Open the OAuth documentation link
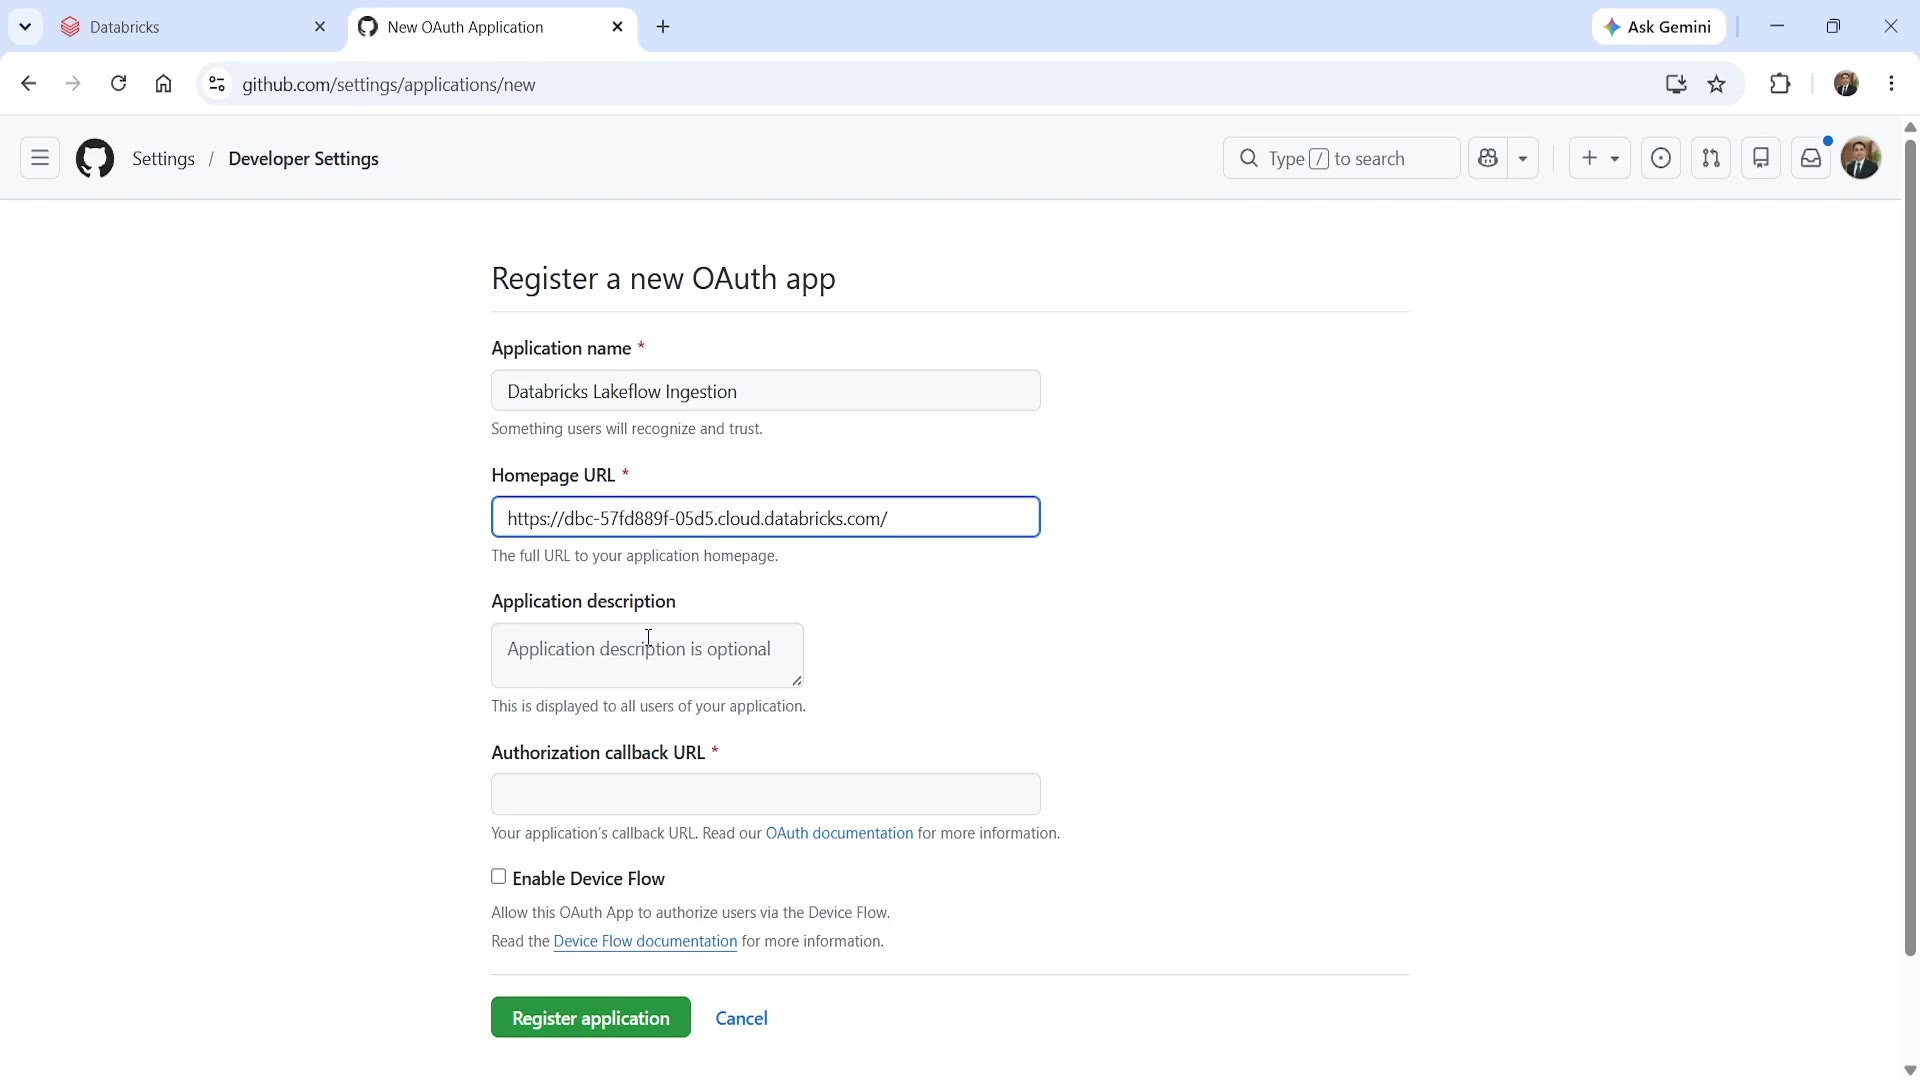This screenshot has width=1920, height=1080. click(840, 834)
